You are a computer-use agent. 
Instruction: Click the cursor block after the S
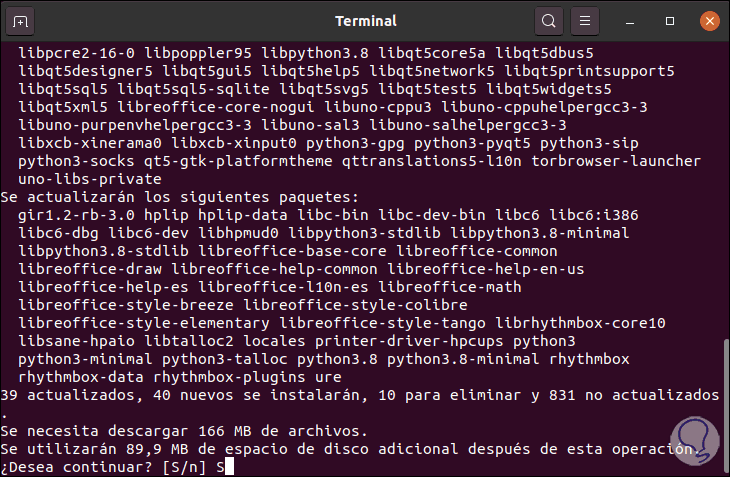click(x=230, y=466)
